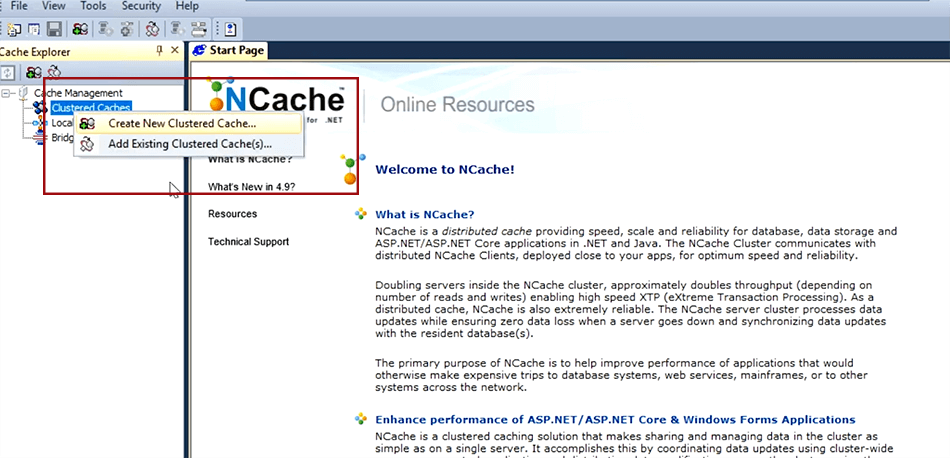This screenshot has height=458, width=950.
Task: Open the Tools menu
Action: tap(93, 6)
